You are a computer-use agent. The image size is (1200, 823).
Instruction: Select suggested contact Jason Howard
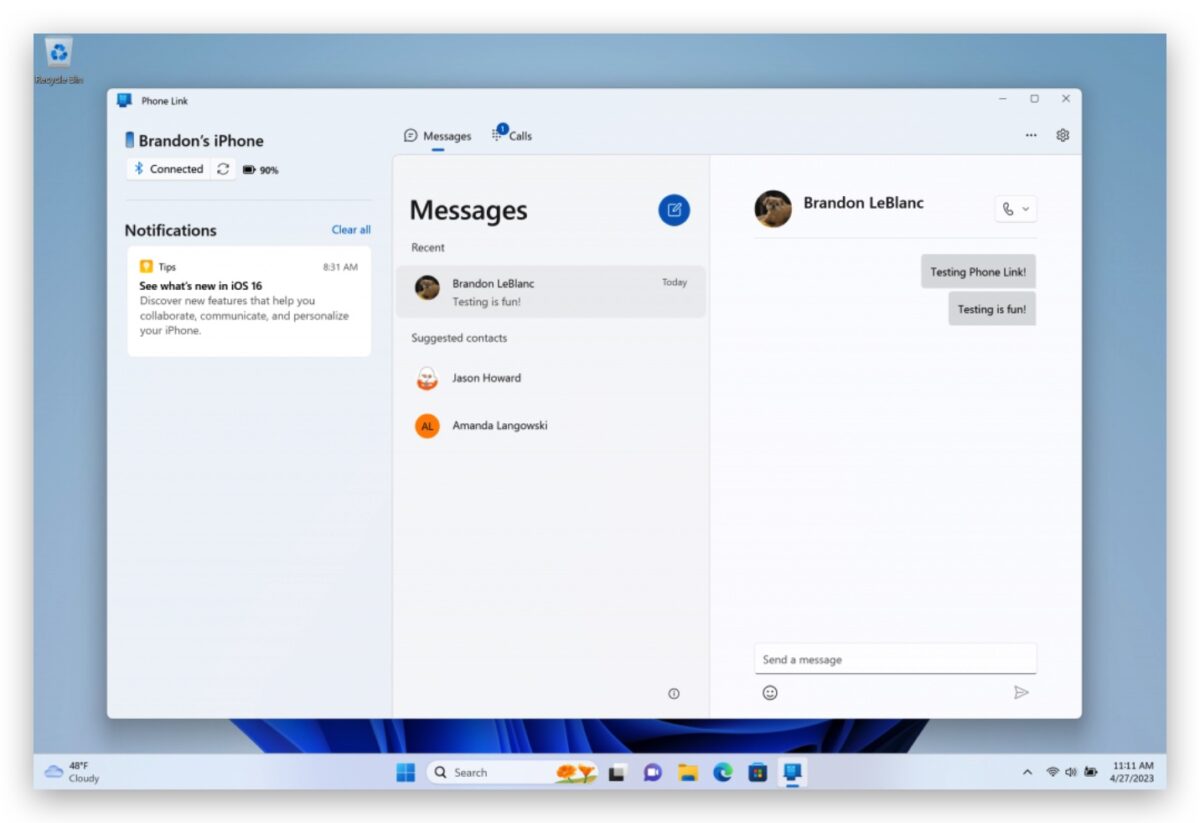coord(551,378)
